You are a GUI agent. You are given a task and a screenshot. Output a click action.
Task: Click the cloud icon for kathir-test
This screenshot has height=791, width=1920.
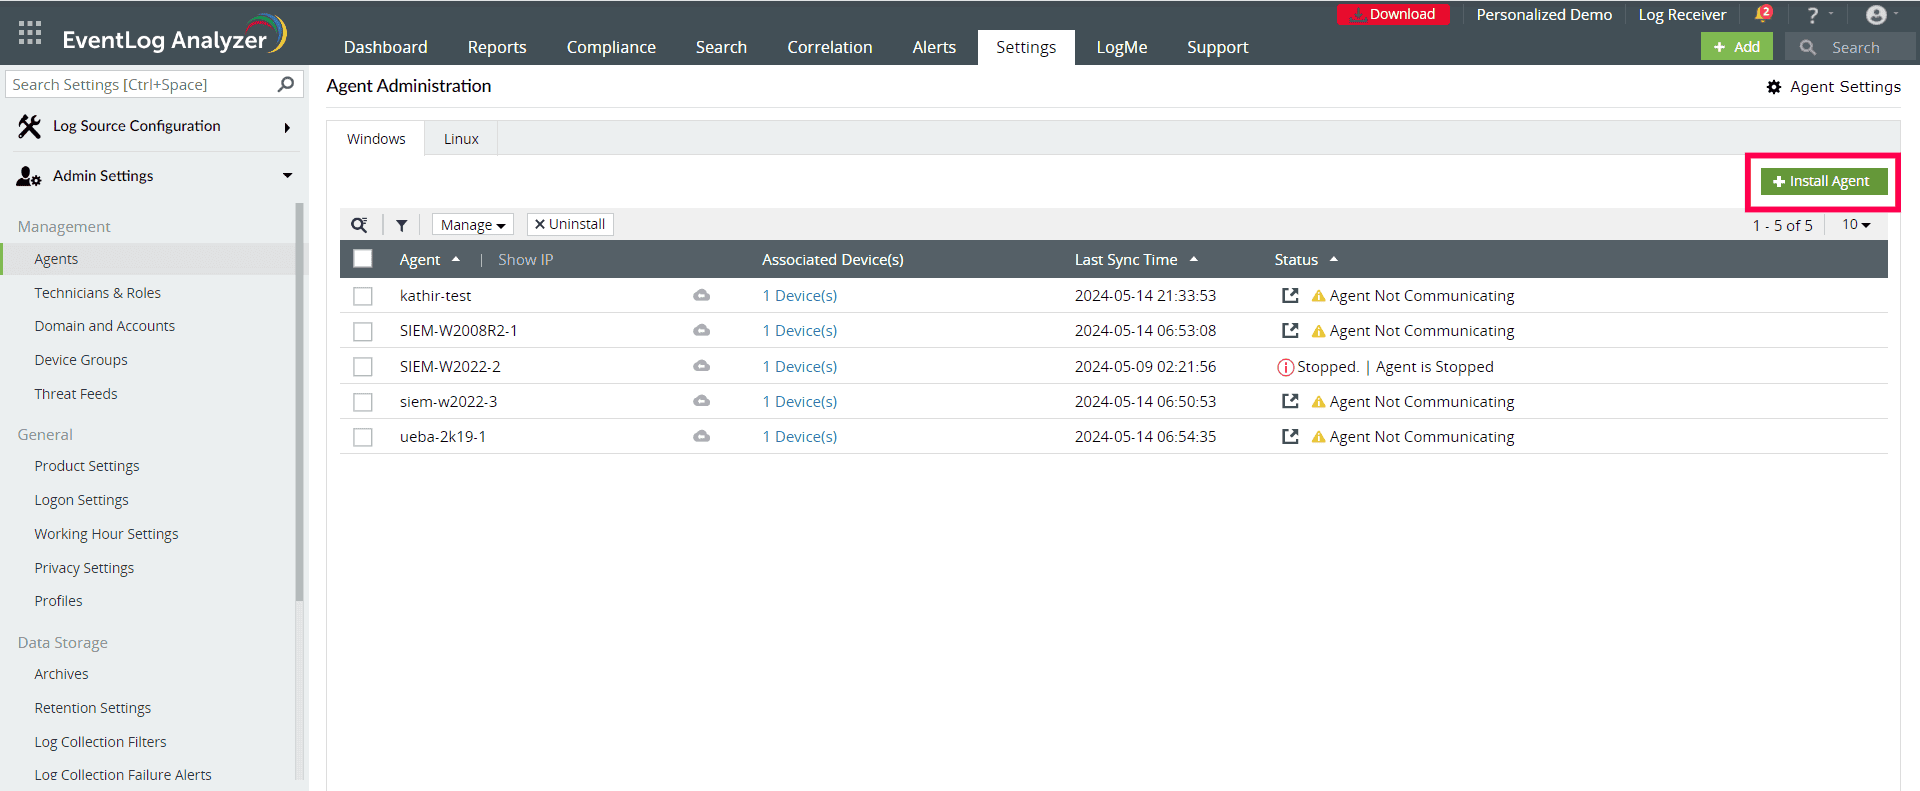point(702,295)
